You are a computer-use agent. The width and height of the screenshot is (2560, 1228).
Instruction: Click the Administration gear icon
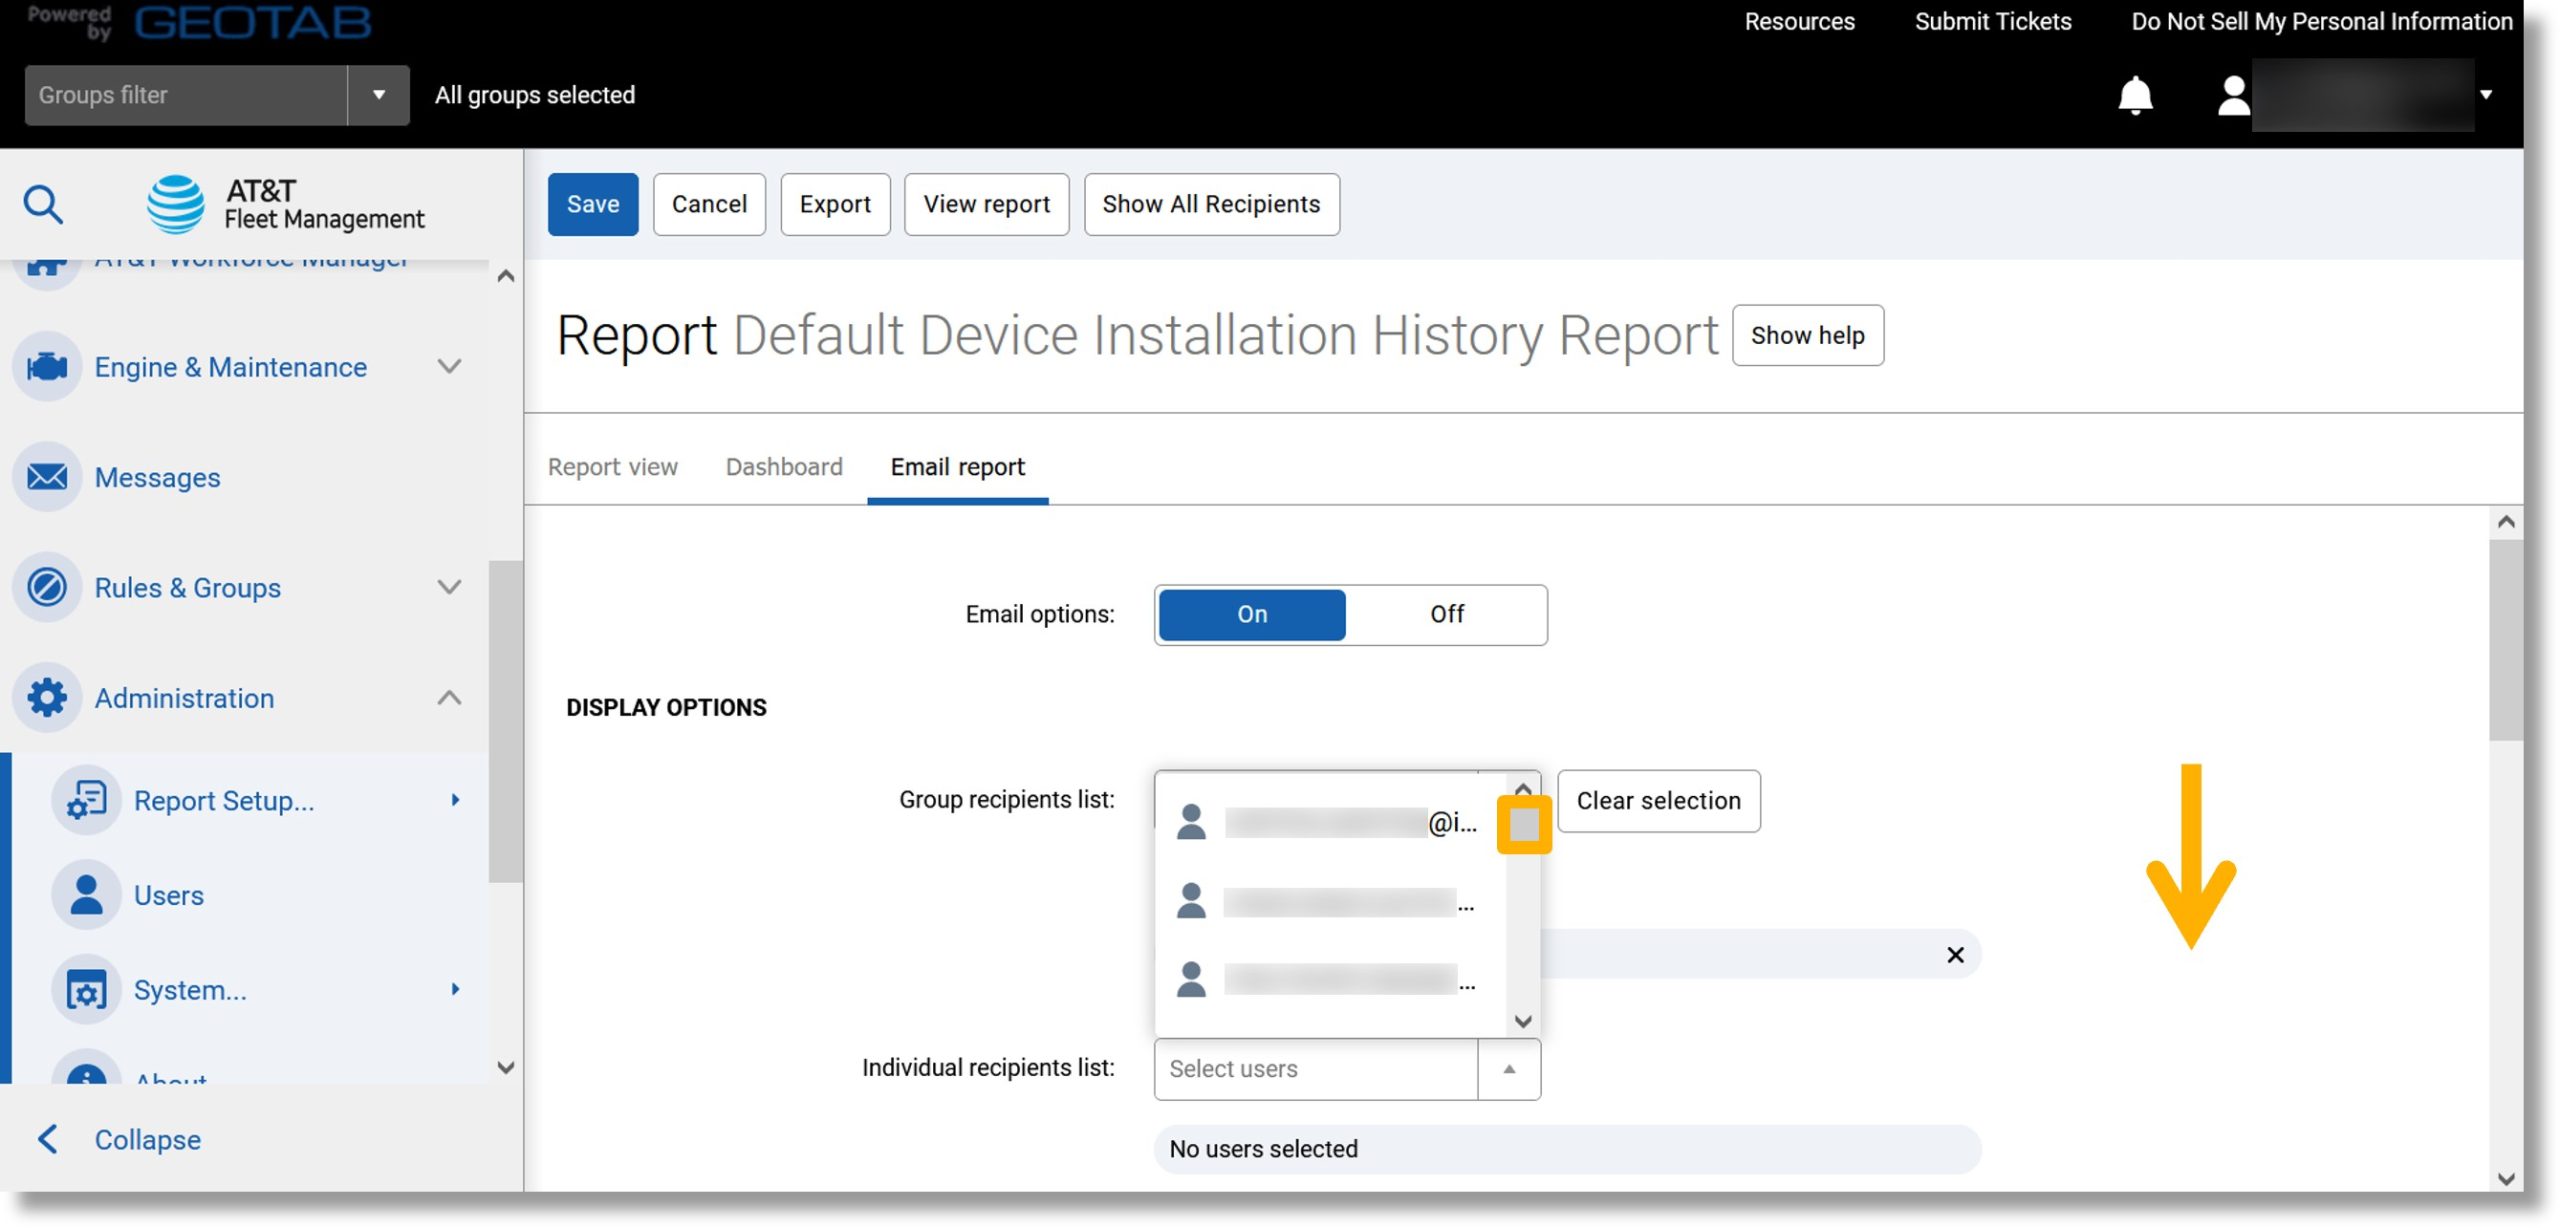pos(47,697)
